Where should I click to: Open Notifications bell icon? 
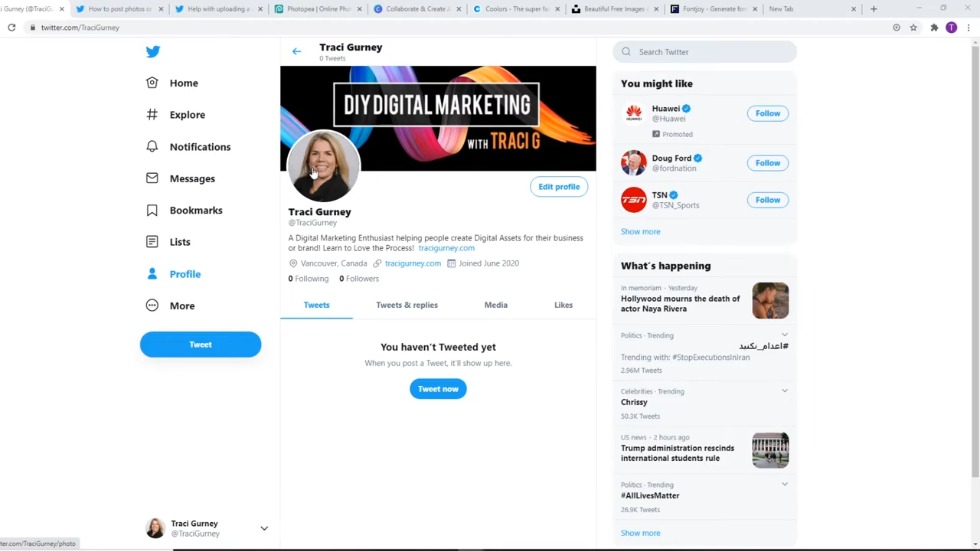[152, 146]
